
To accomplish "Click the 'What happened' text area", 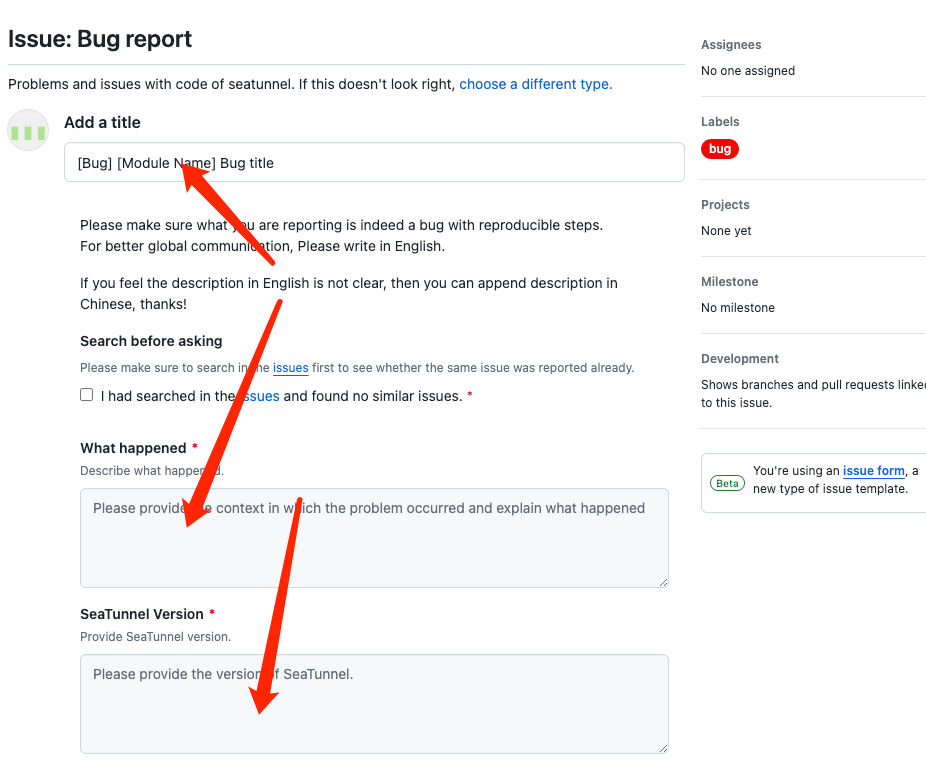I will click(x=374, y=538).
